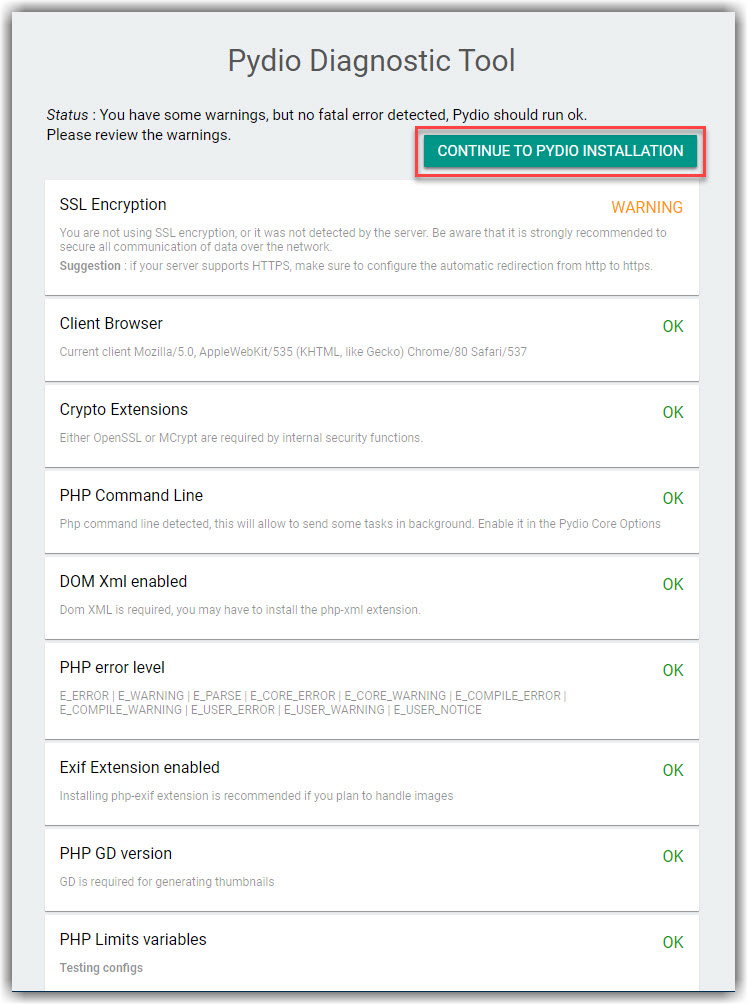Click the OK status for Client Browser
The height and width of the screenshot is (1005, 748).
point(673,326)
